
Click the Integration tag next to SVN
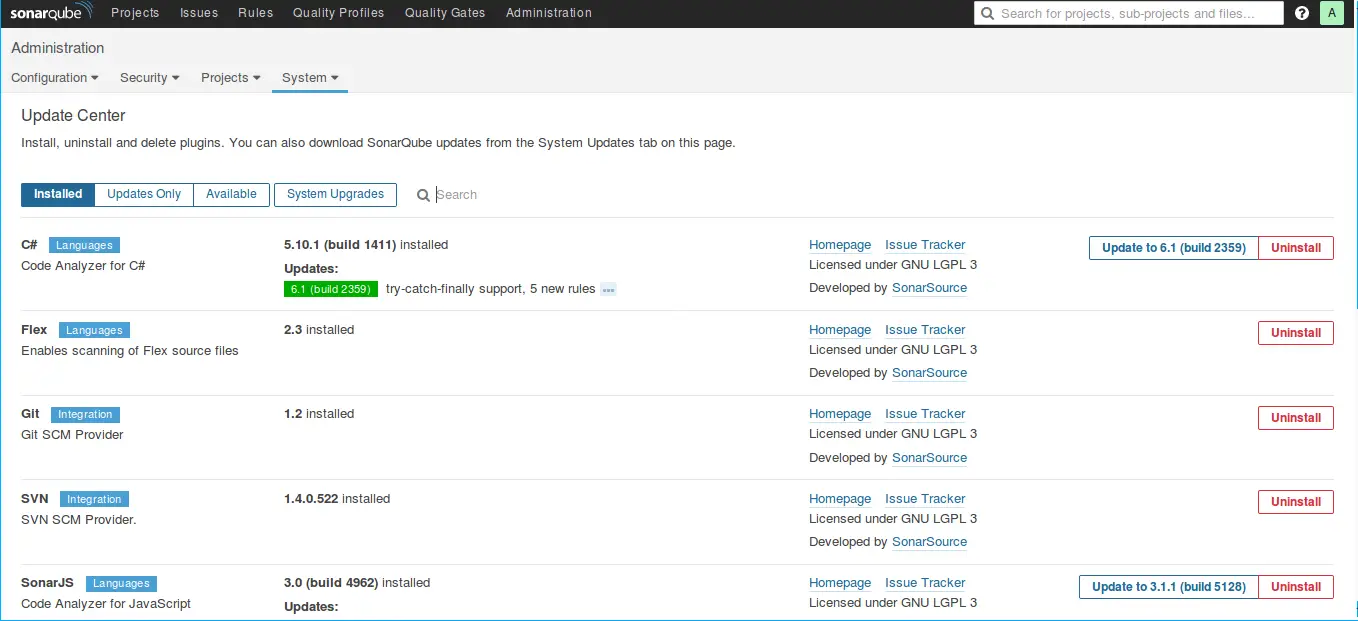point(94,499)
